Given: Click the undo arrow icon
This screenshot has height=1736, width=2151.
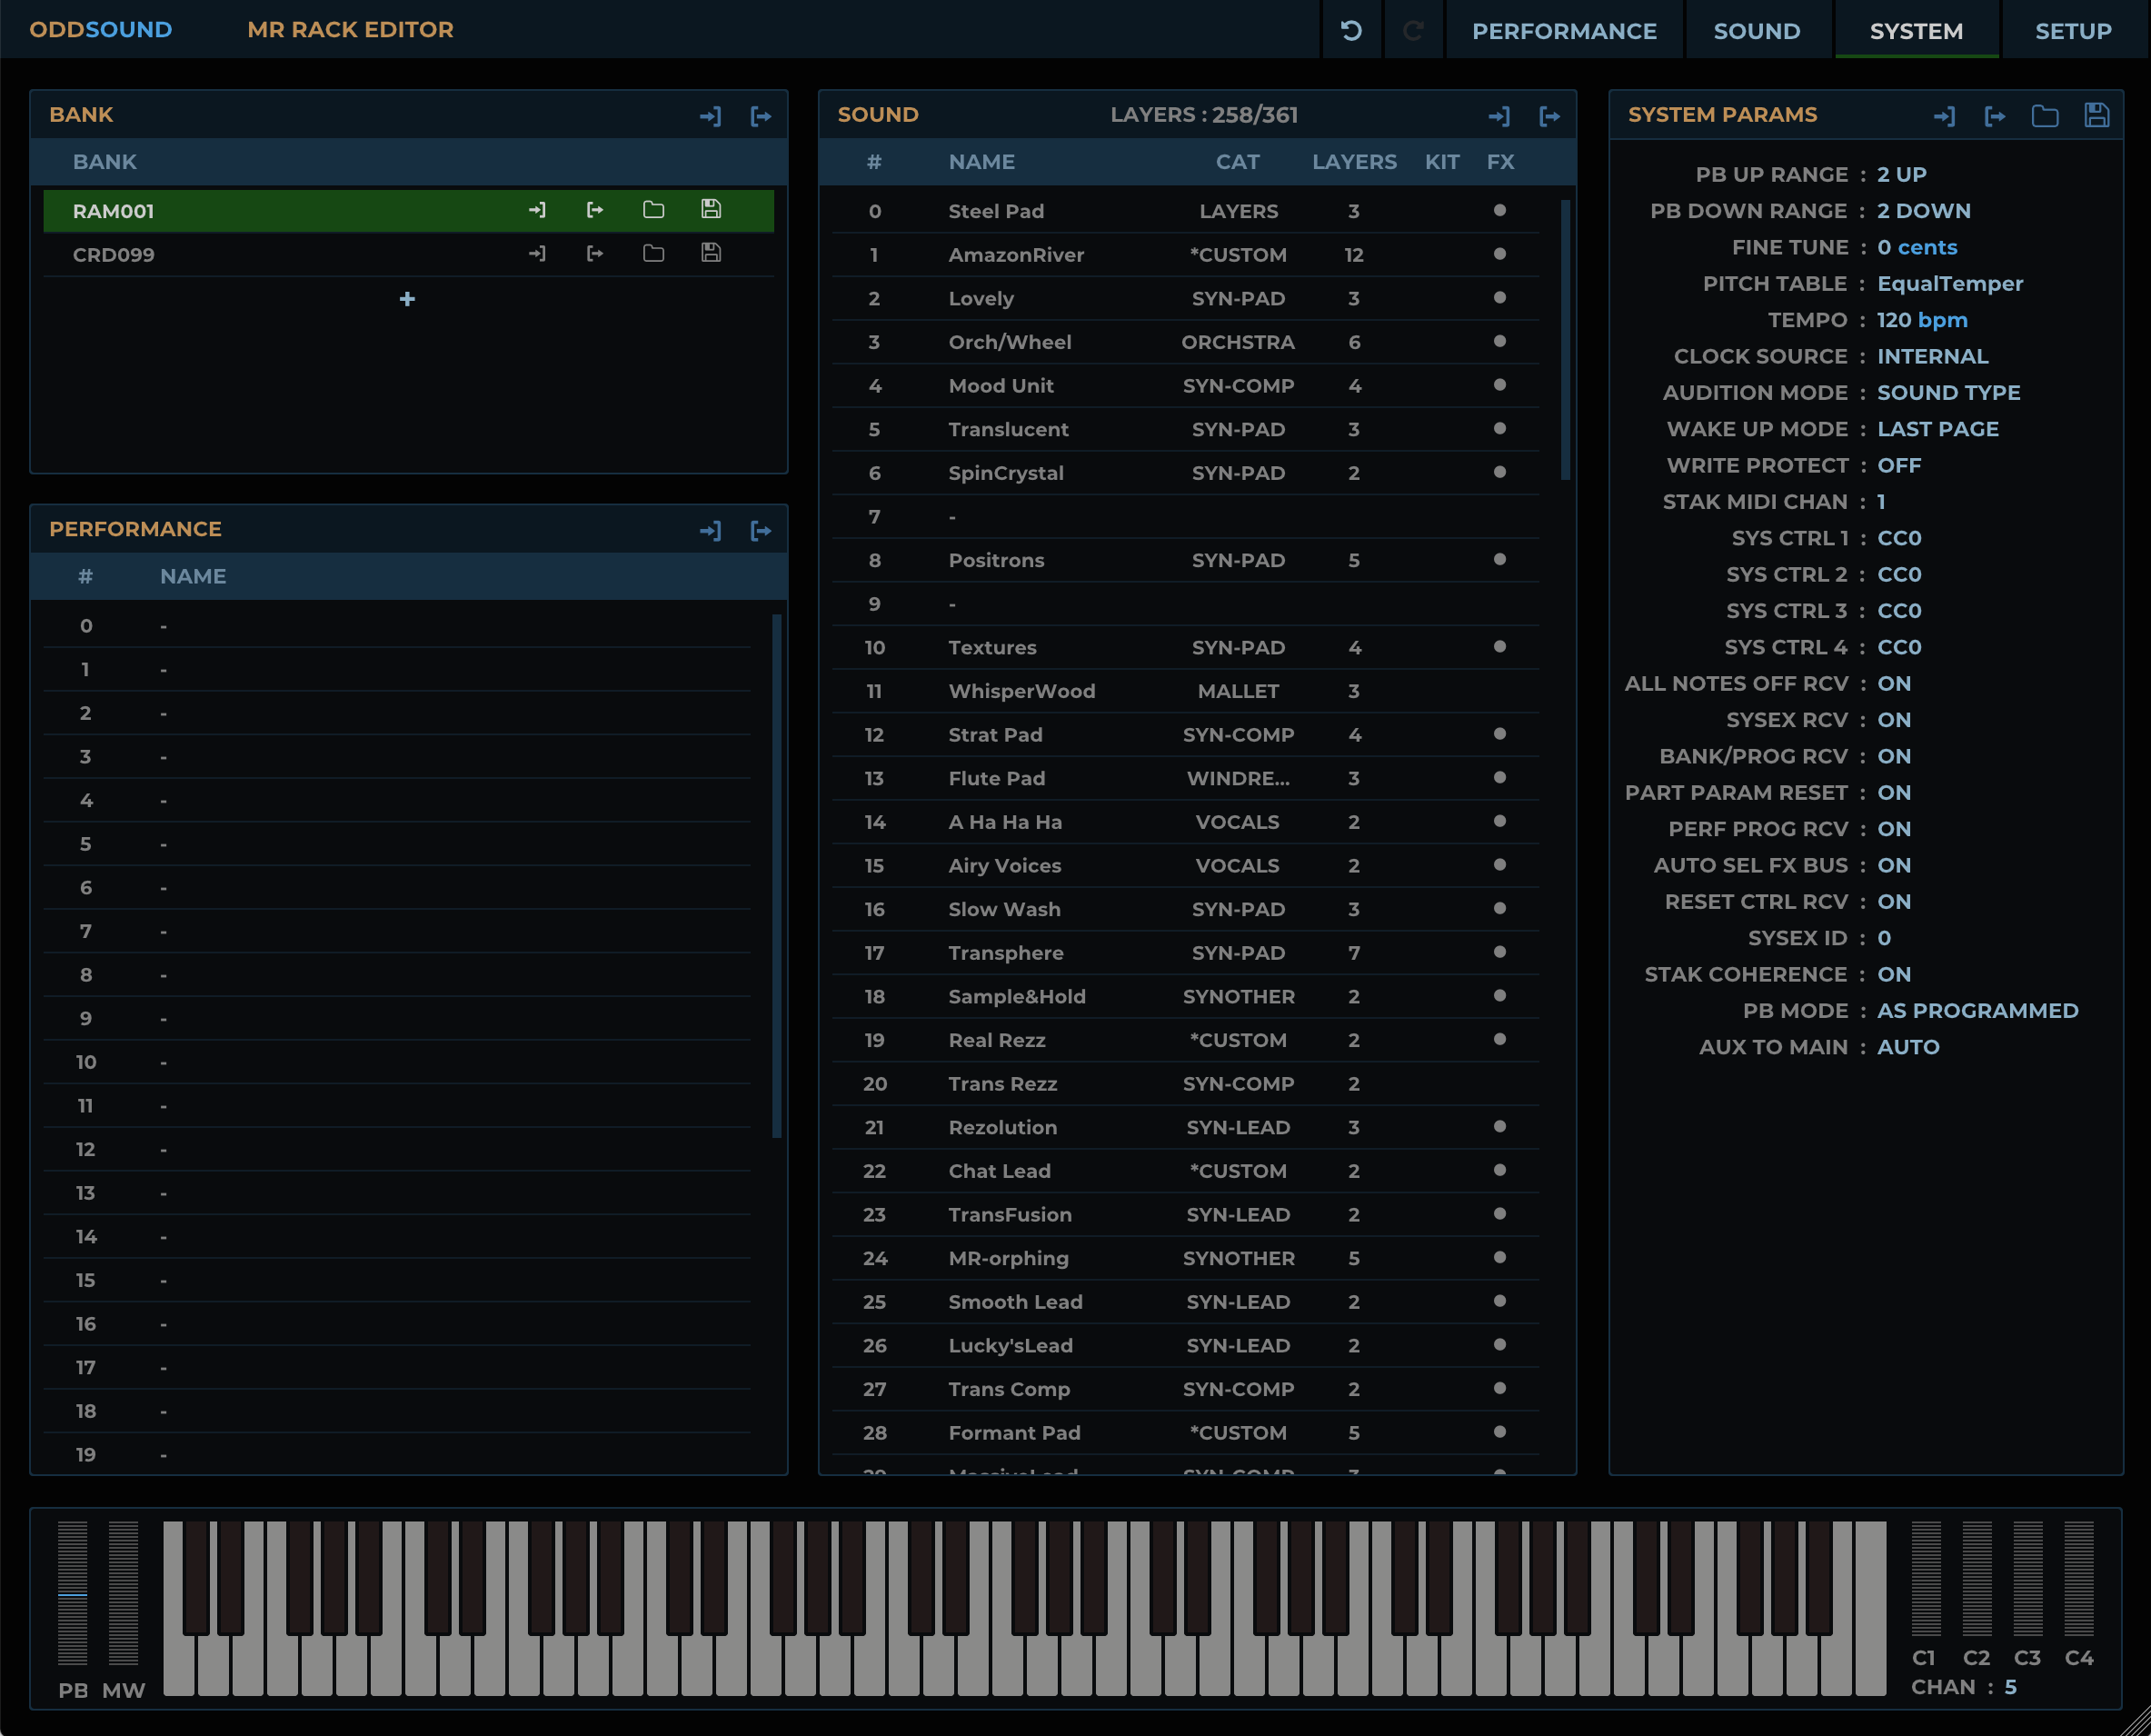Looking at the screenshot, I should [1351, 31].
